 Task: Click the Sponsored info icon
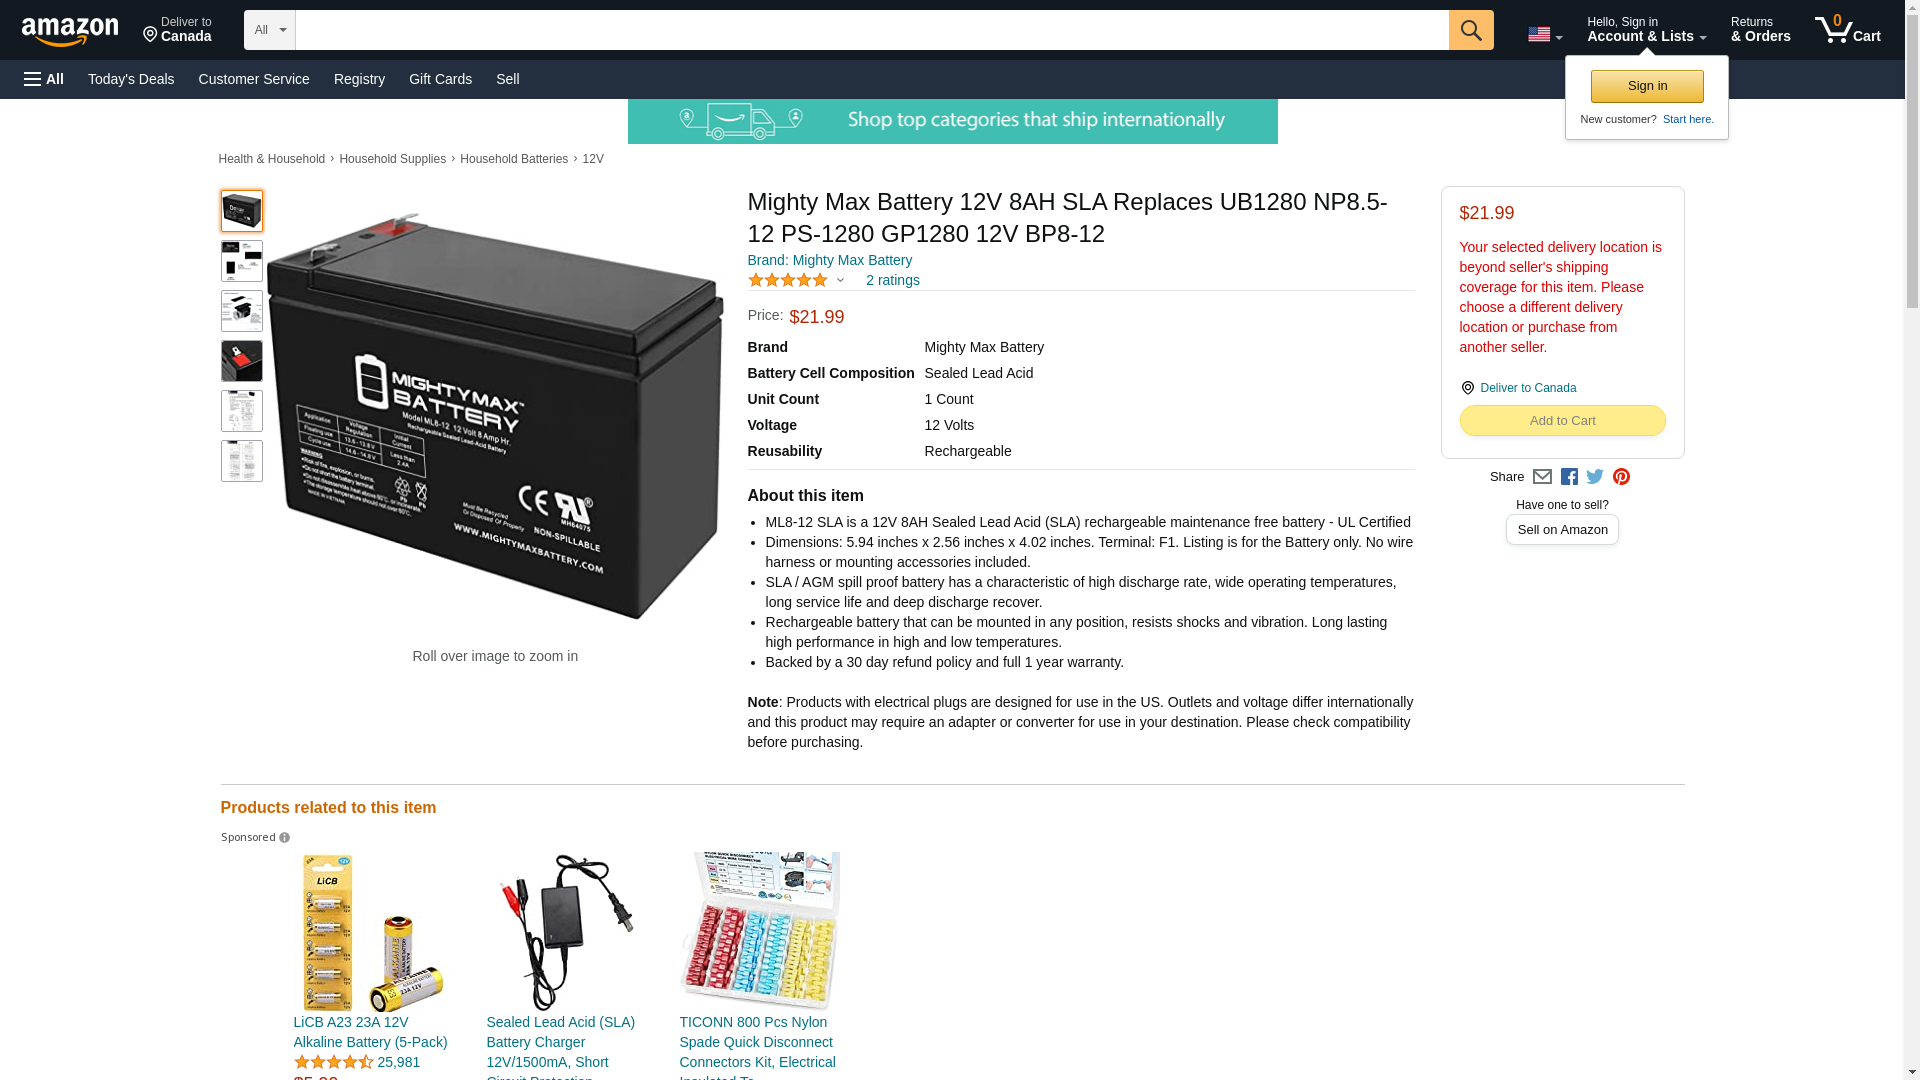(284, 838)
